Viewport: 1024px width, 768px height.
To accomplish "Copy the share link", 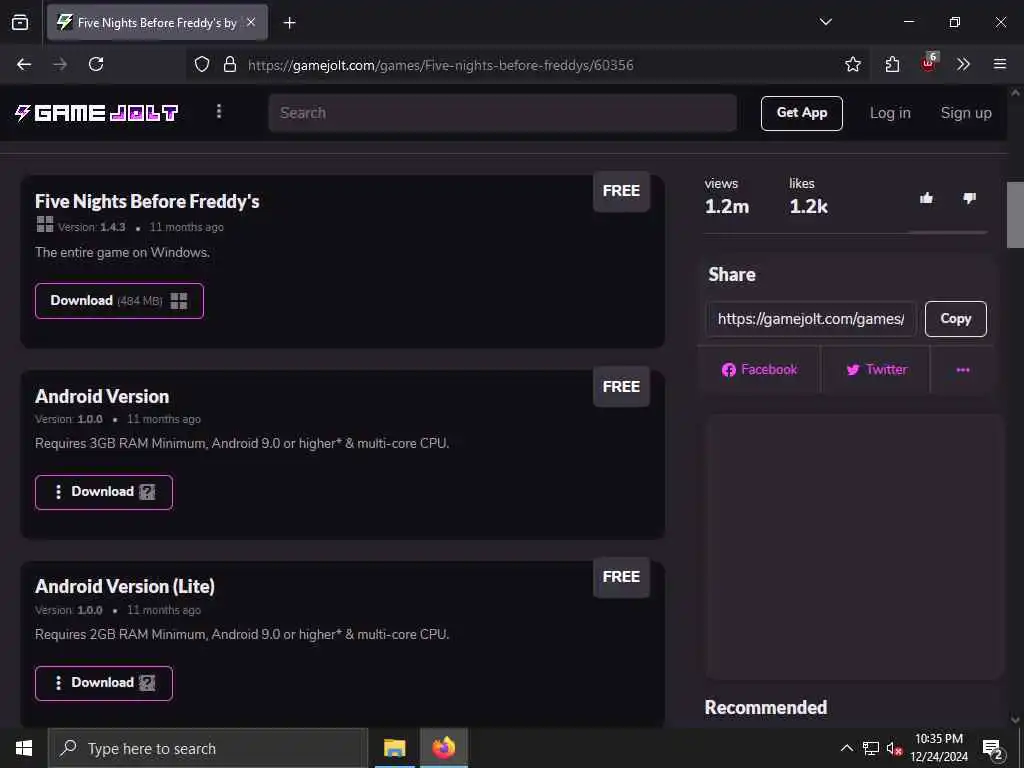I will click(955, 319).
